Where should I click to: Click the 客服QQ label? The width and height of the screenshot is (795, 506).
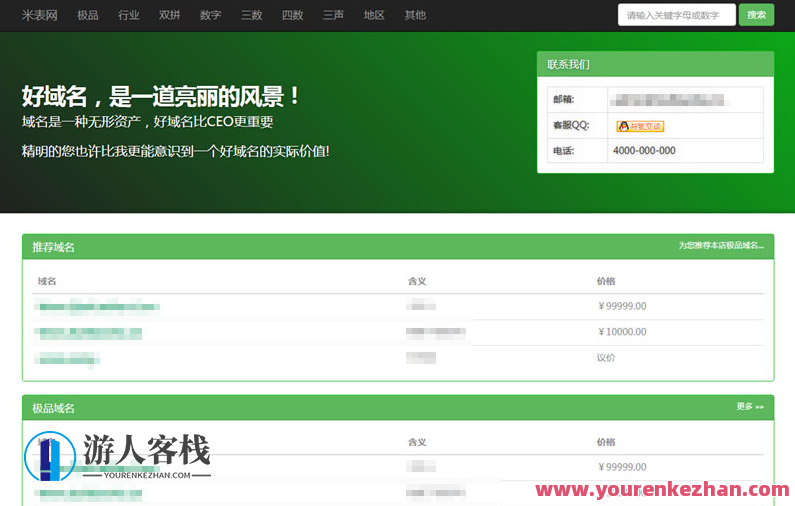(571, 125)
